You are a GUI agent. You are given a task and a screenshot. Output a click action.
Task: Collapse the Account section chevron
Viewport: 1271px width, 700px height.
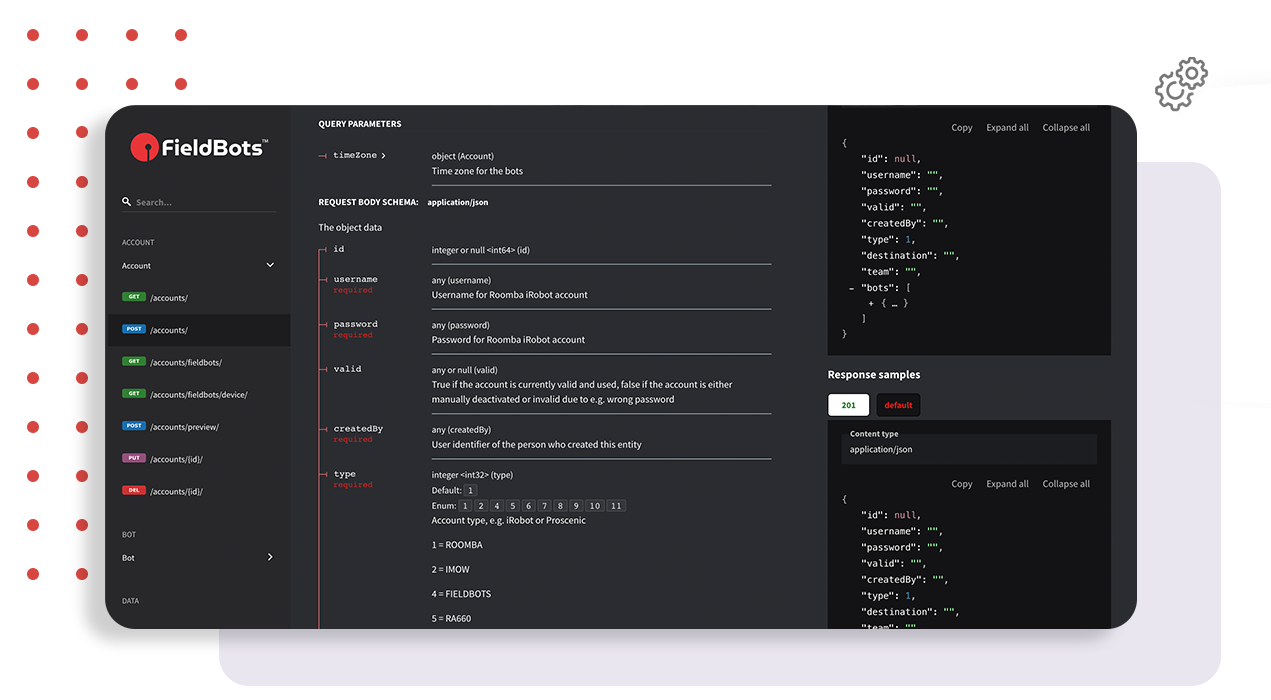click(270, 264)
